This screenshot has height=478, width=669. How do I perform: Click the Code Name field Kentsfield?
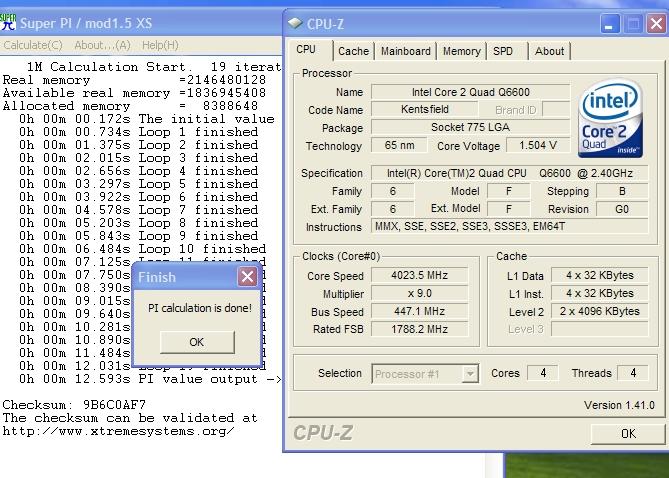[425, 109]
